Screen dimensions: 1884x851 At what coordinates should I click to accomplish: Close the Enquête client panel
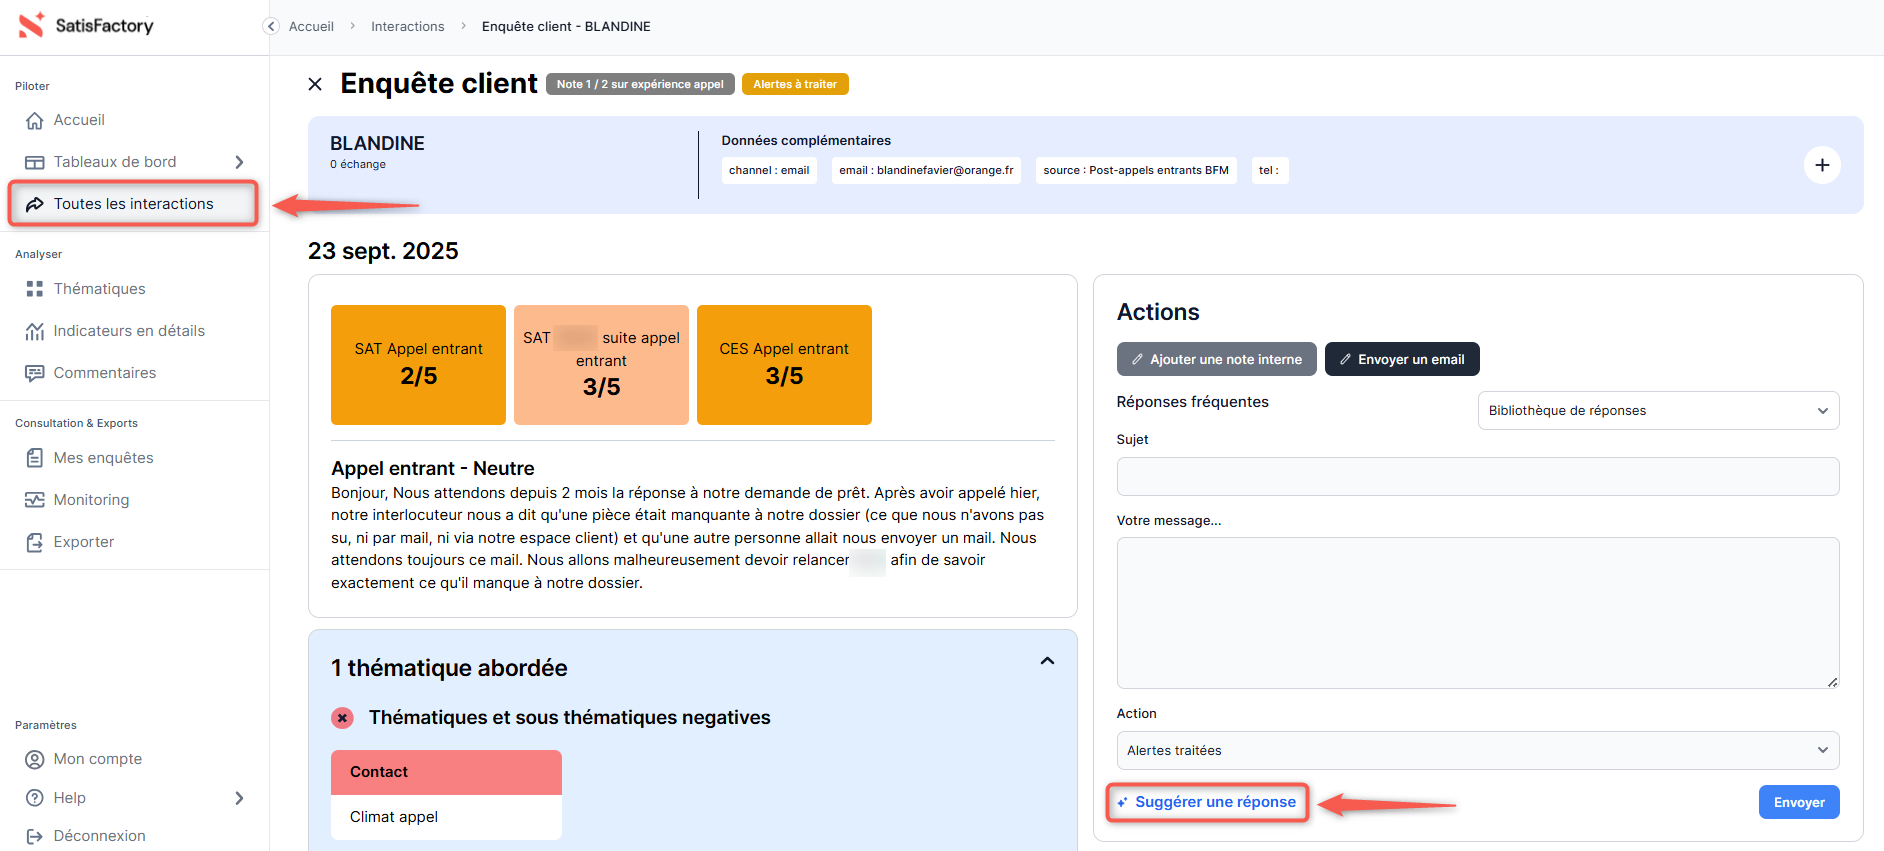315,84
